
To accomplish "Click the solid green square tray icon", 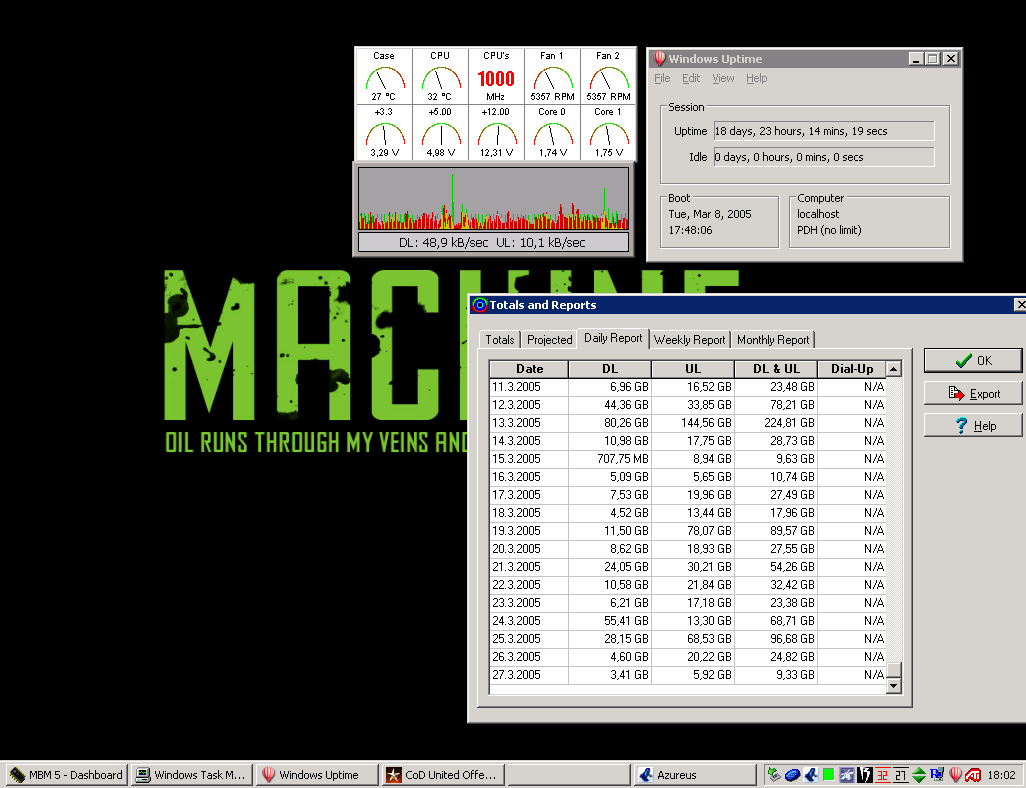I will pyautogui.click(x=829, y=775).
